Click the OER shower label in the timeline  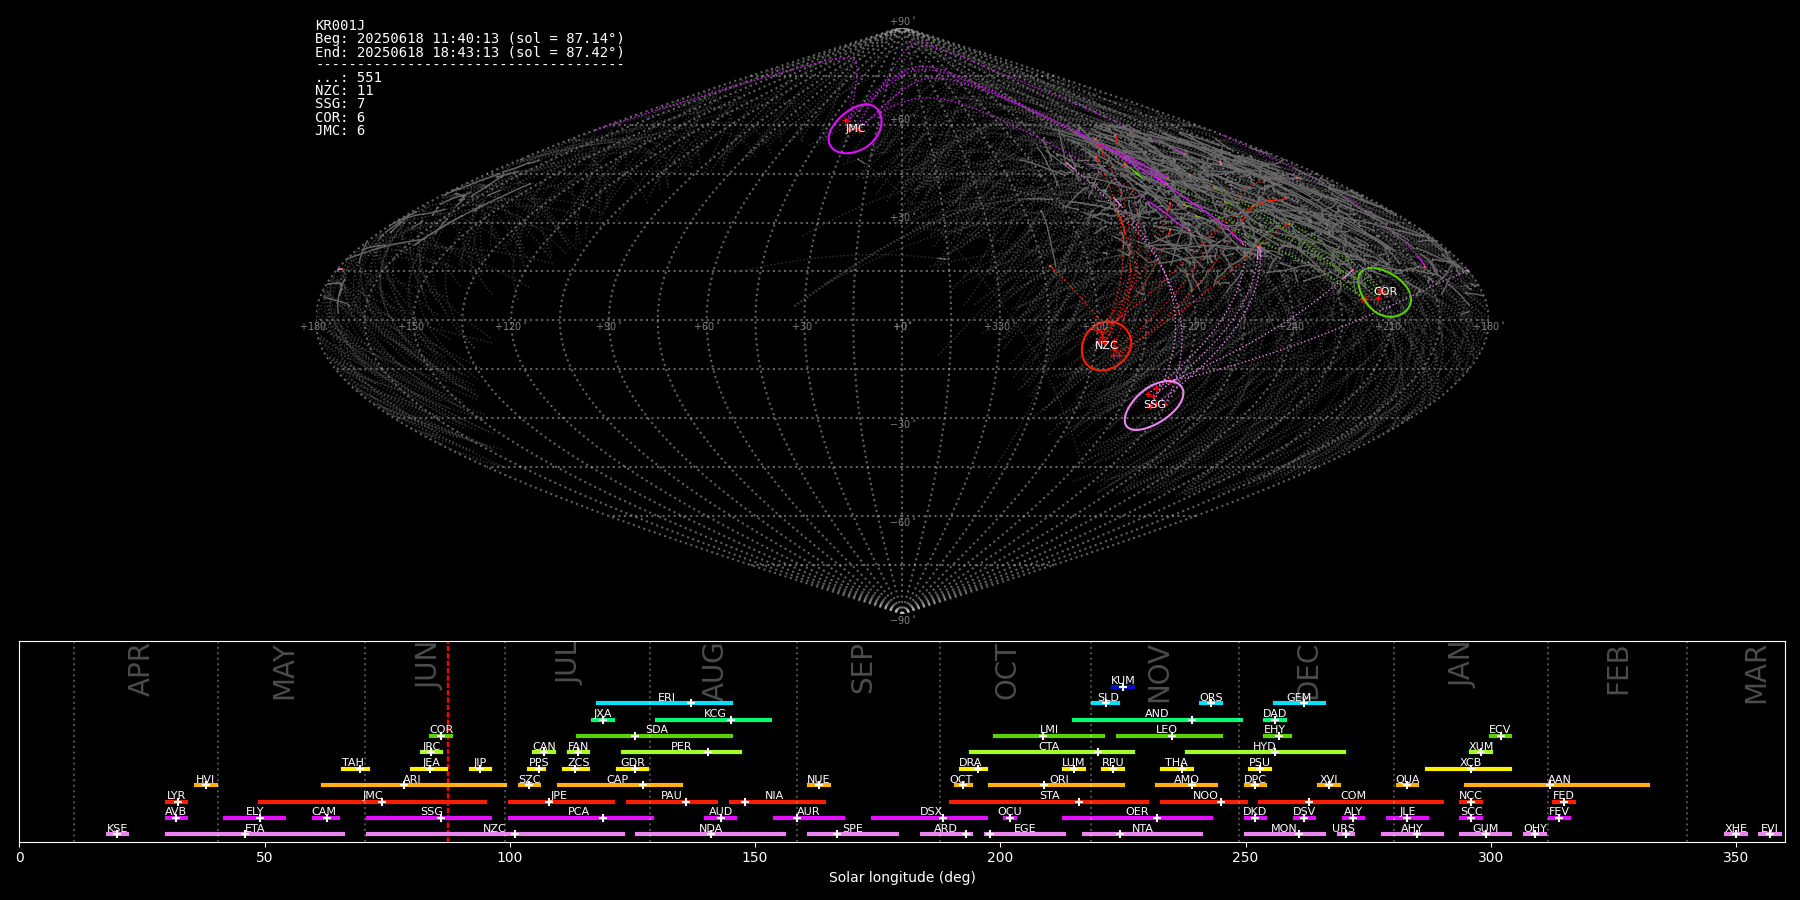pyautogui.click(x=1137, y=812)
